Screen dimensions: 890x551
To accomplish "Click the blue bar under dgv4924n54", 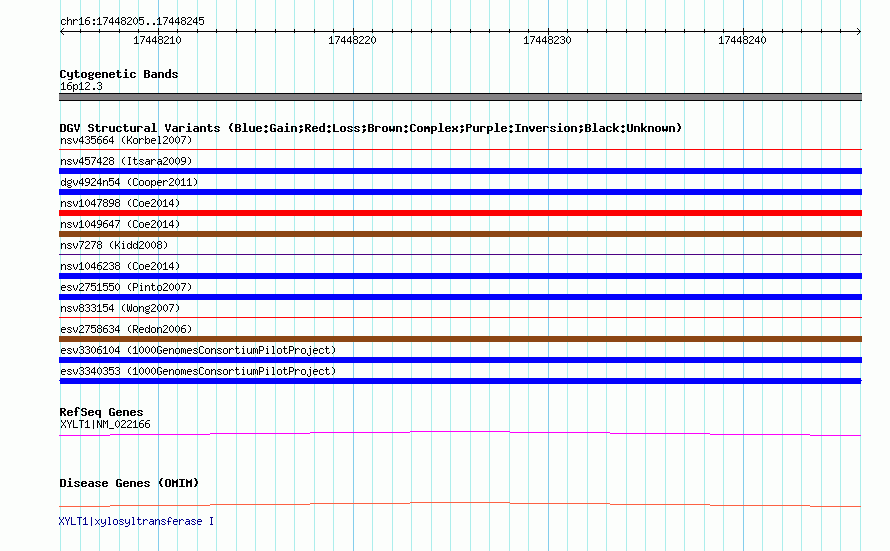I will coord(460,192).
